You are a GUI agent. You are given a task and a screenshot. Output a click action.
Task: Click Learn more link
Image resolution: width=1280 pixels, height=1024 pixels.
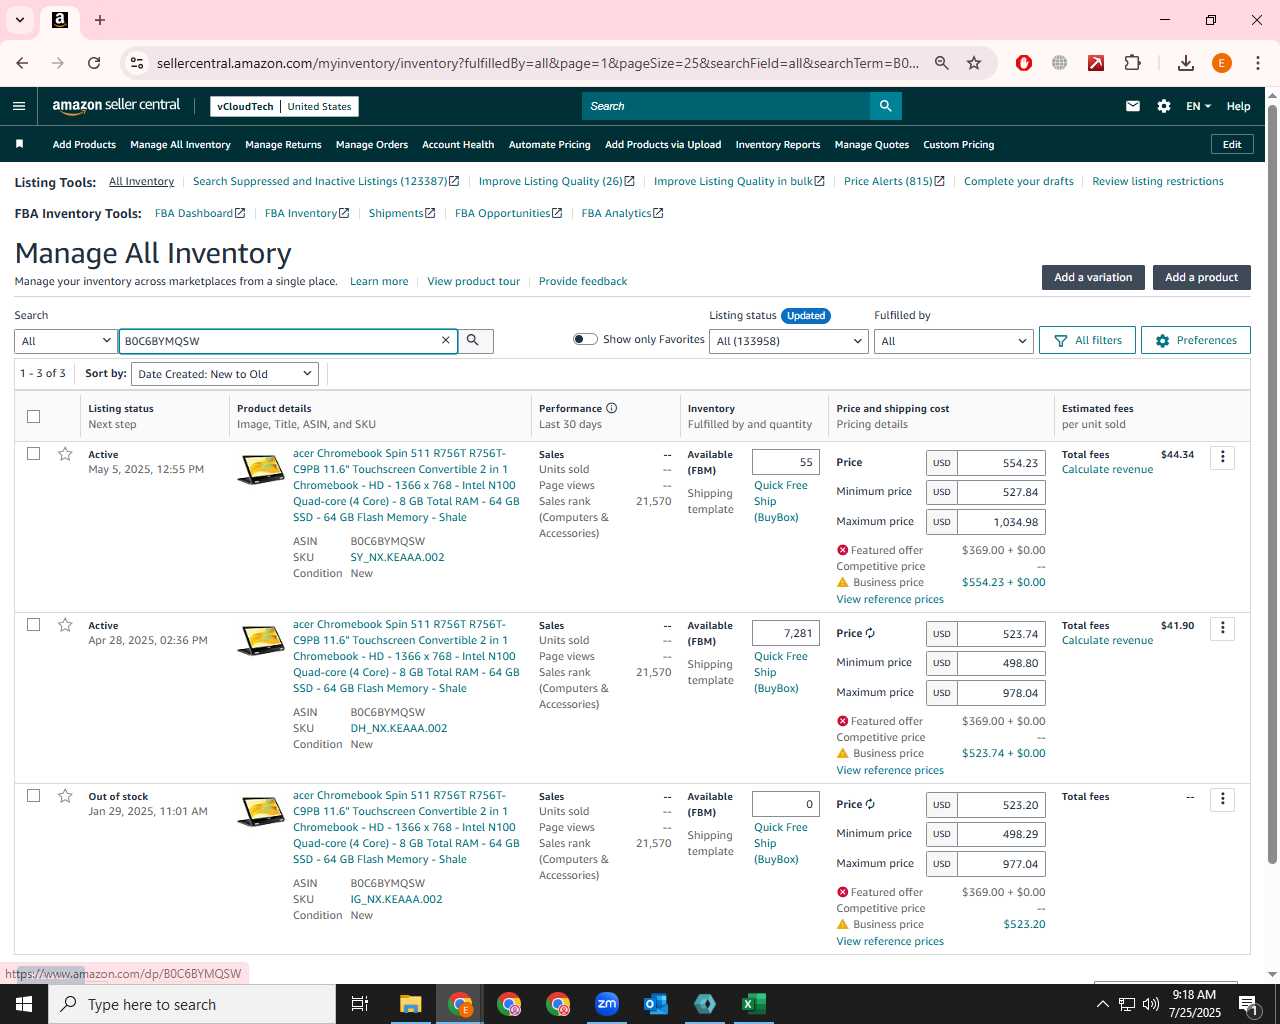[379, 282]
